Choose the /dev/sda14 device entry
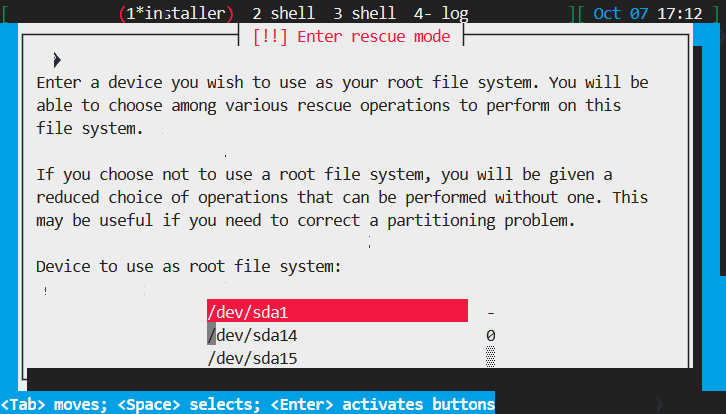Screen dimensions: 726x414 pyautogui.click(x=256, y=335)
